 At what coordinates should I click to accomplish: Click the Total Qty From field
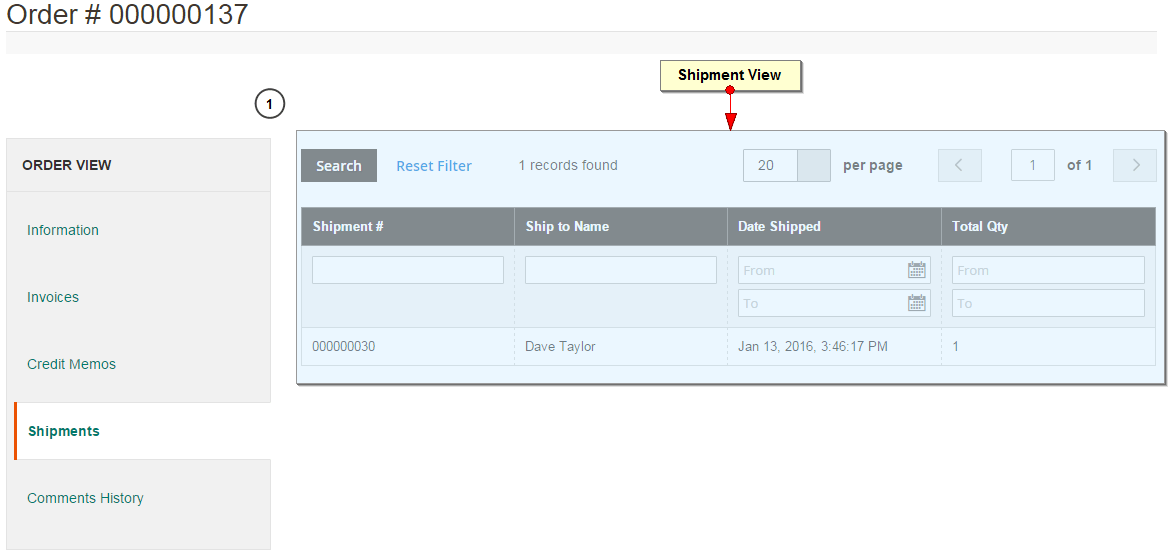1047,270
